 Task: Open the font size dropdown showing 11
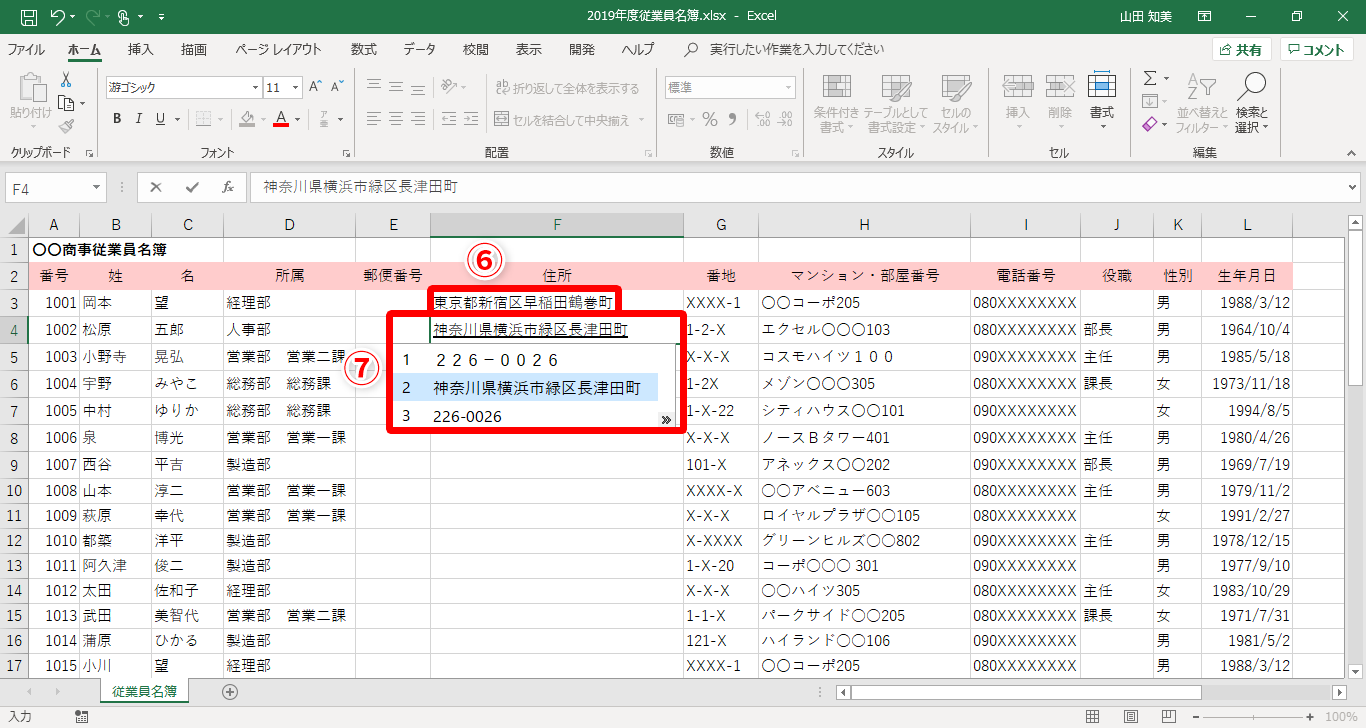tap(295, 88)
